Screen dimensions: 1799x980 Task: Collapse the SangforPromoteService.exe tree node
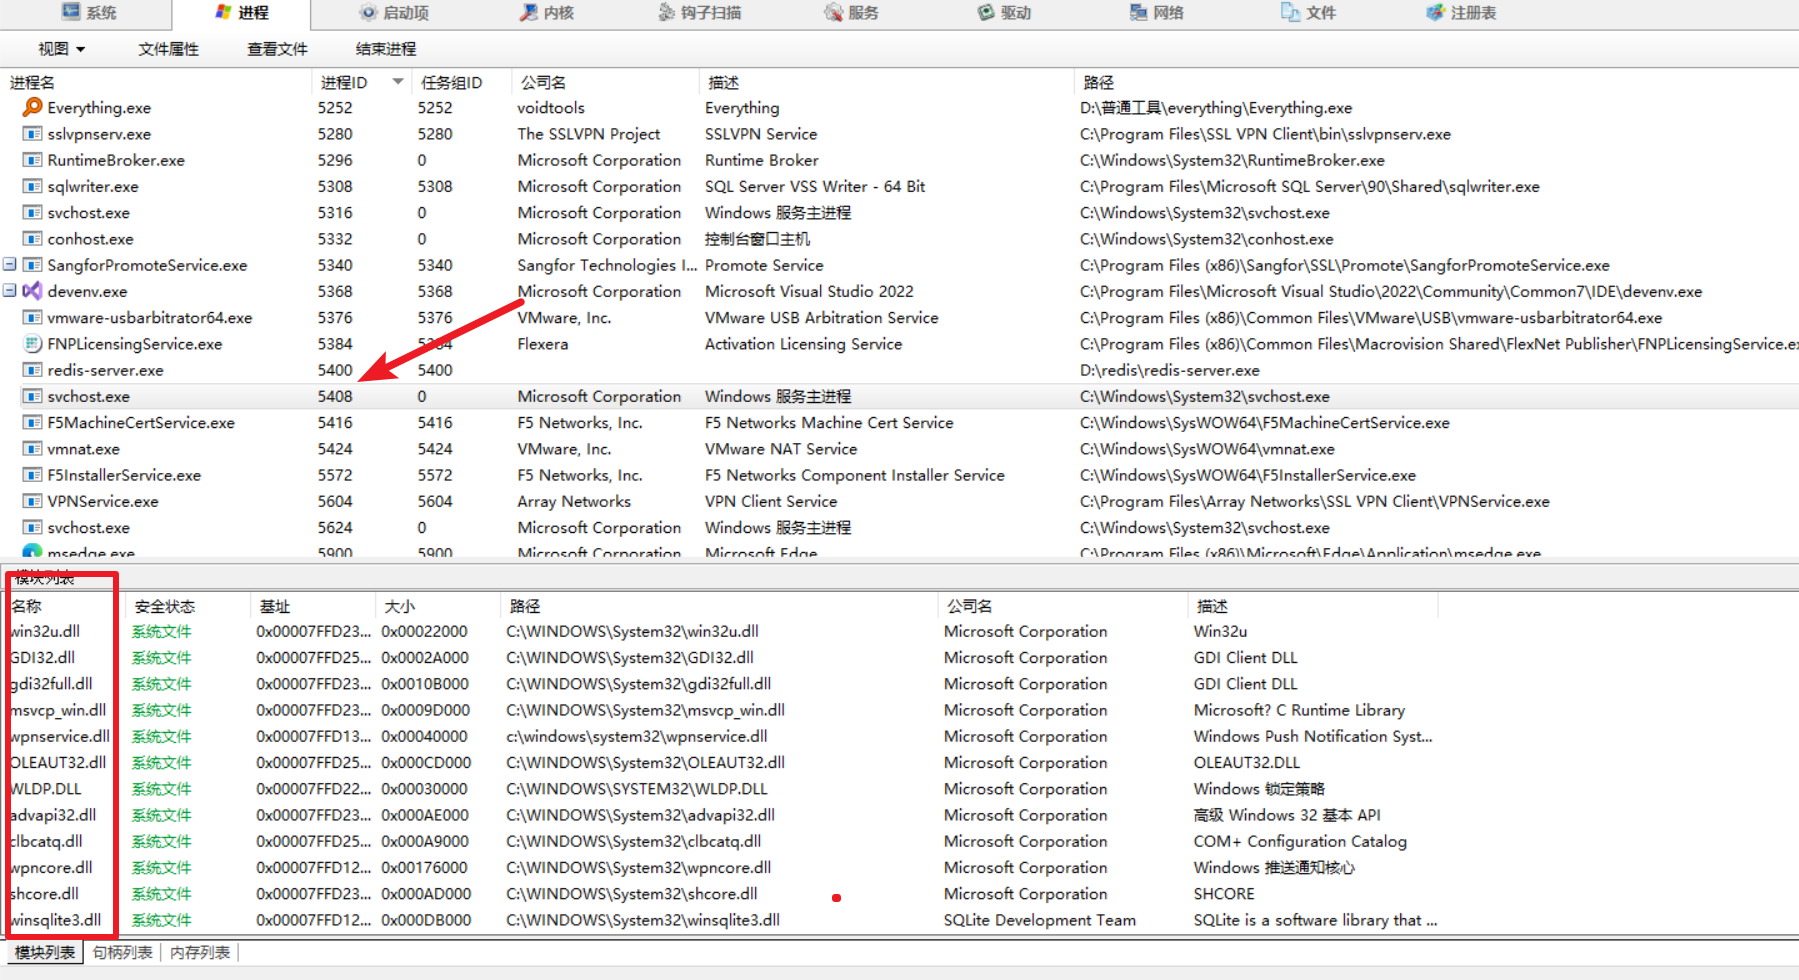point(9,265)
